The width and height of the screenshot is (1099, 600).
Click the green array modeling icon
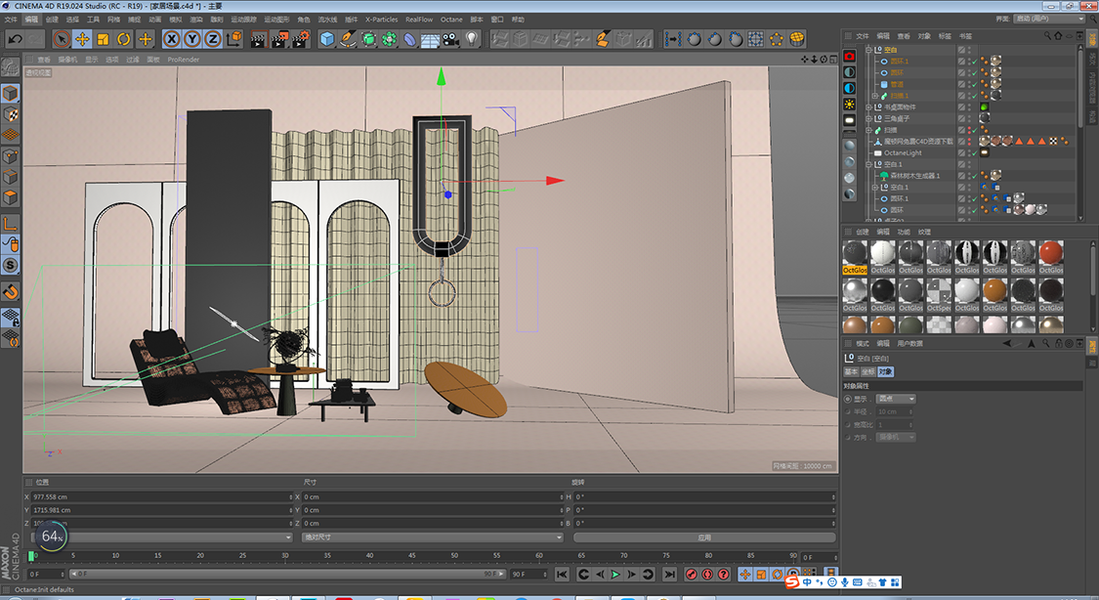coord(389,39)
